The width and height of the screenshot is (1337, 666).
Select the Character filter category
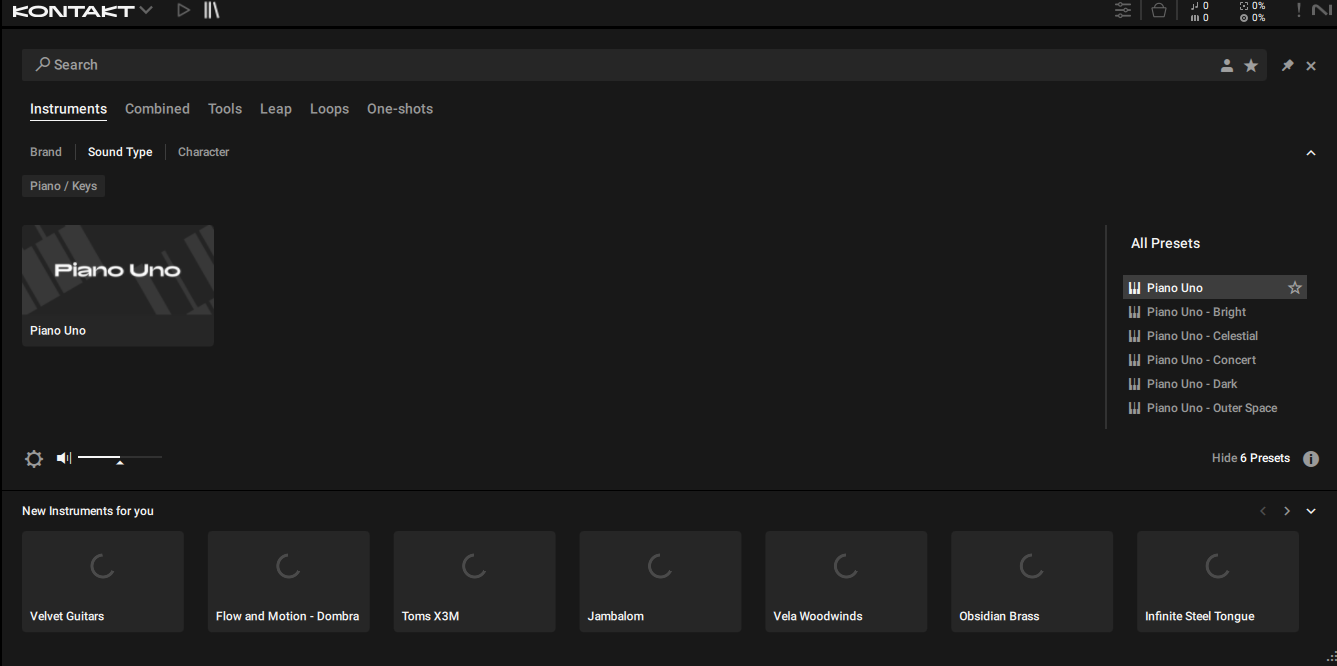click(x=203, y=152)
